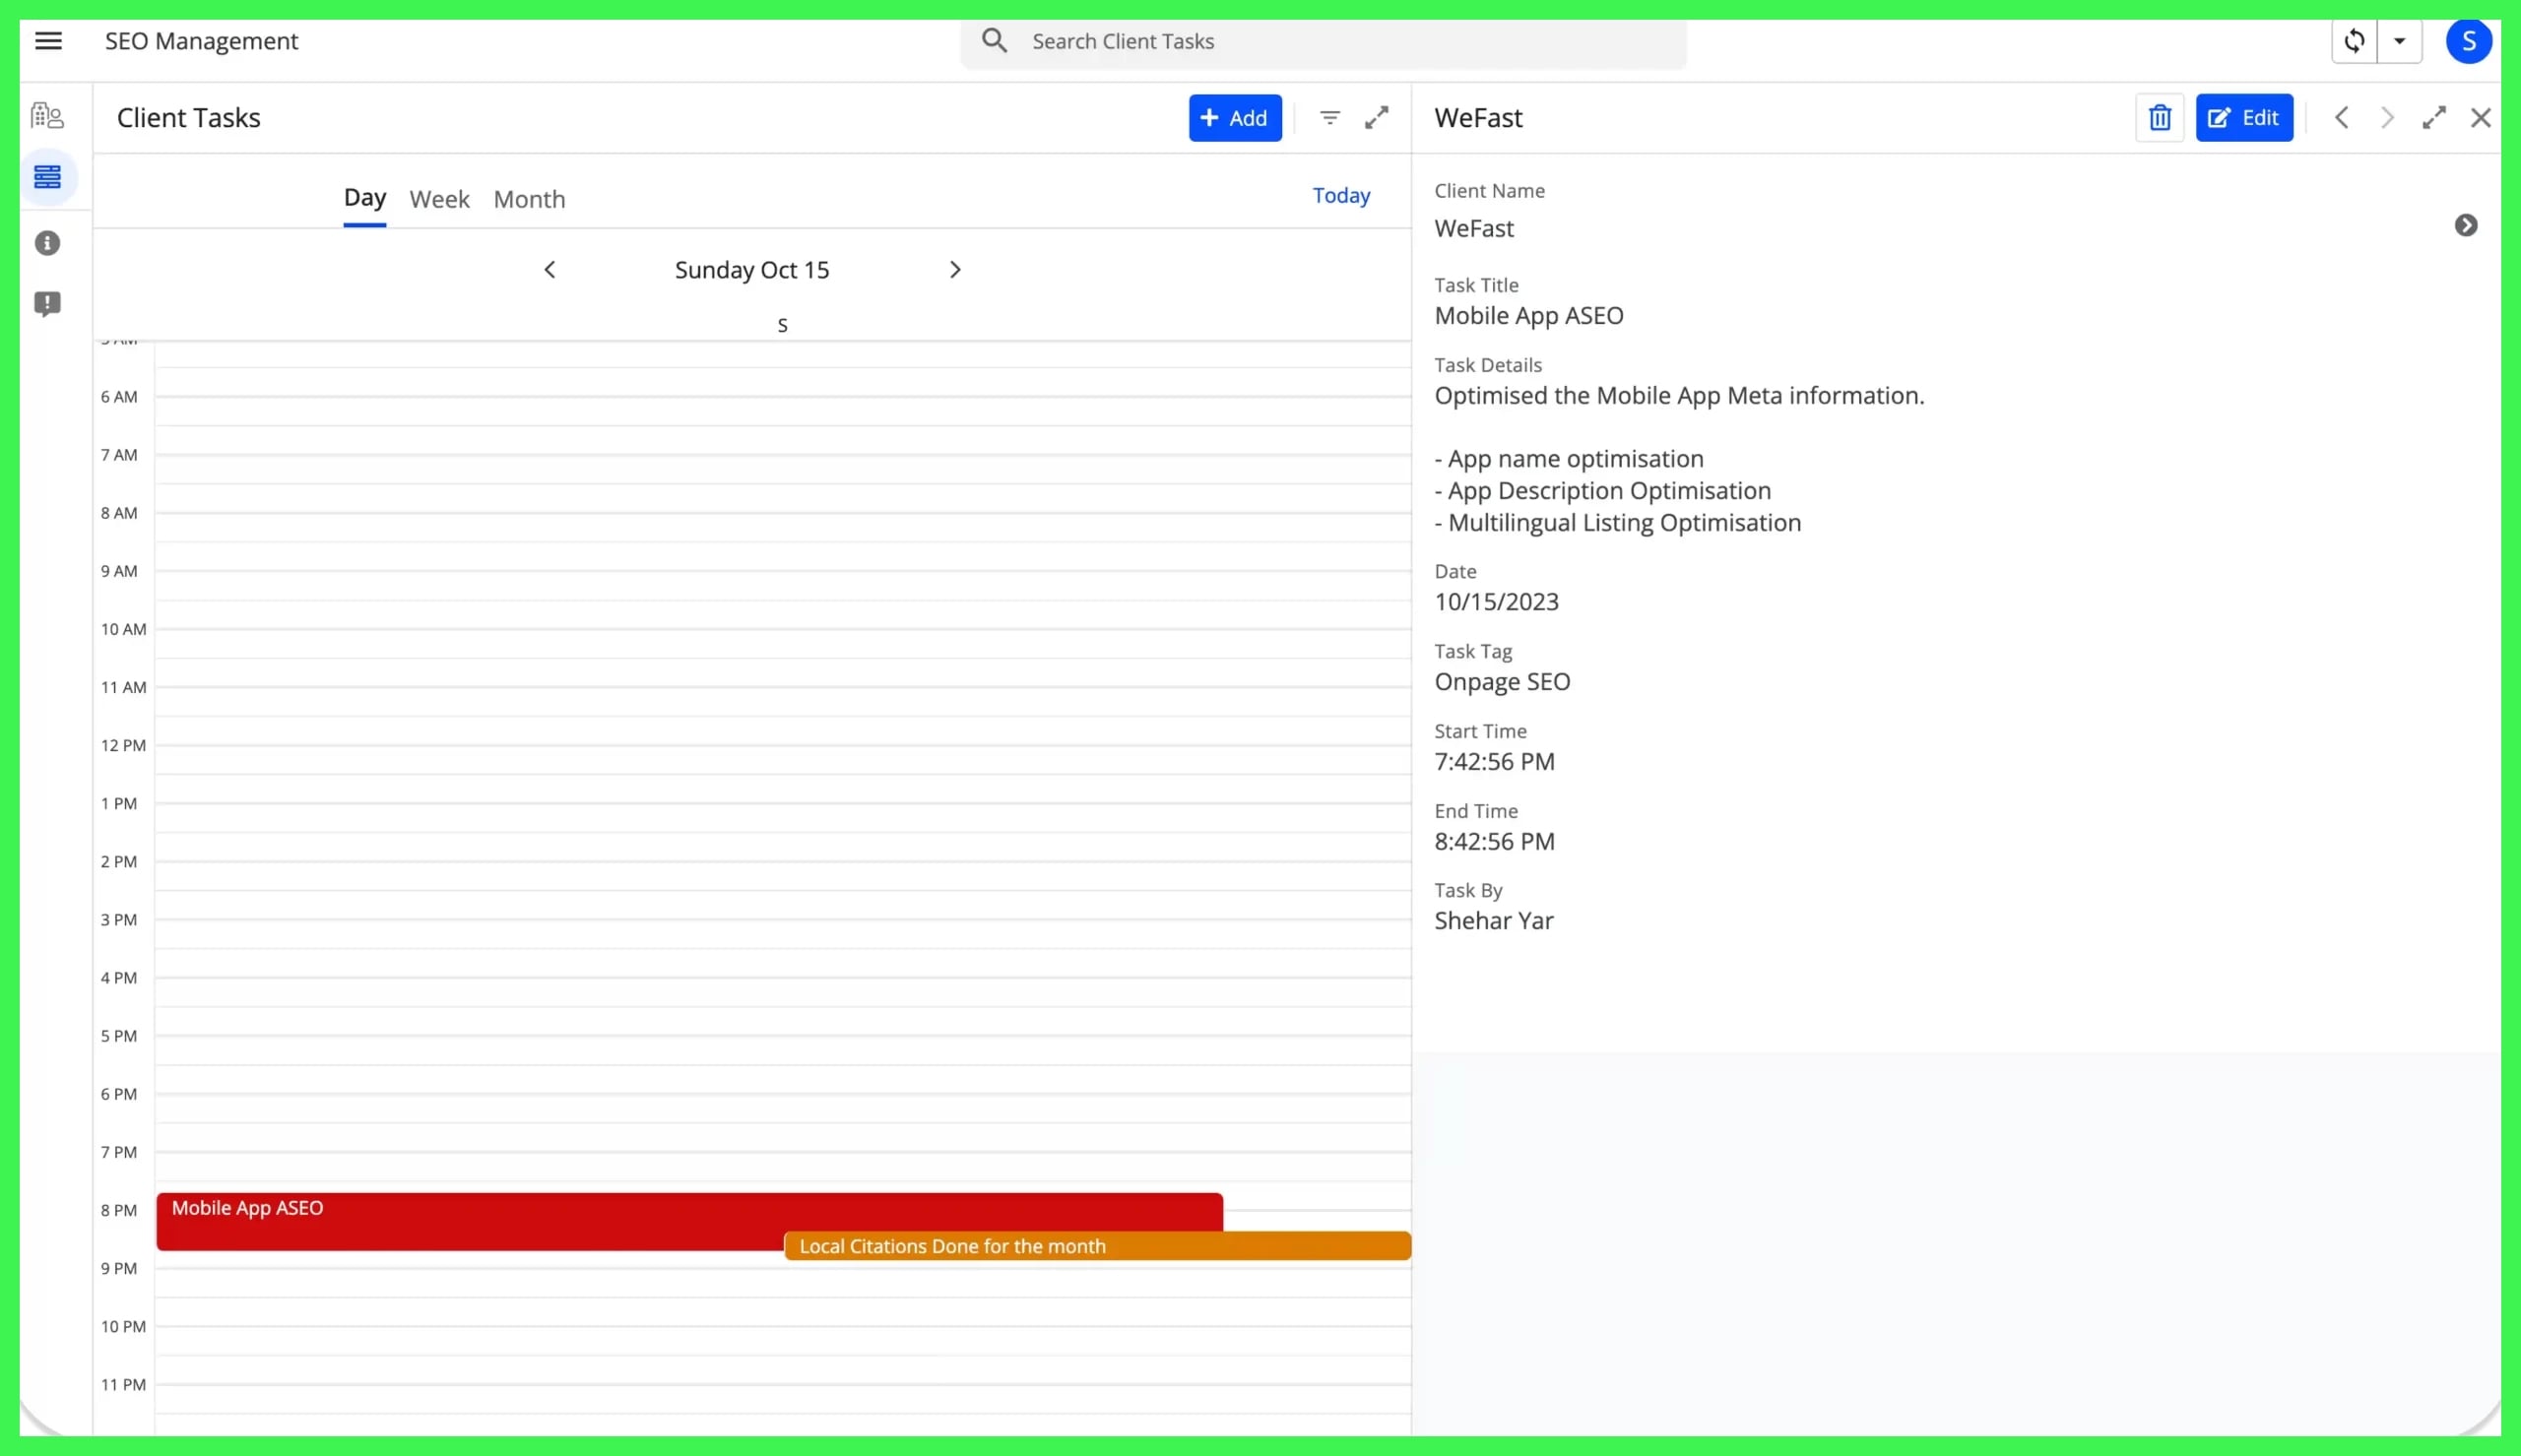2521x1456 pixels.
Task: Open the hamburger menu next to SEO Management
Action: [49, 40]
